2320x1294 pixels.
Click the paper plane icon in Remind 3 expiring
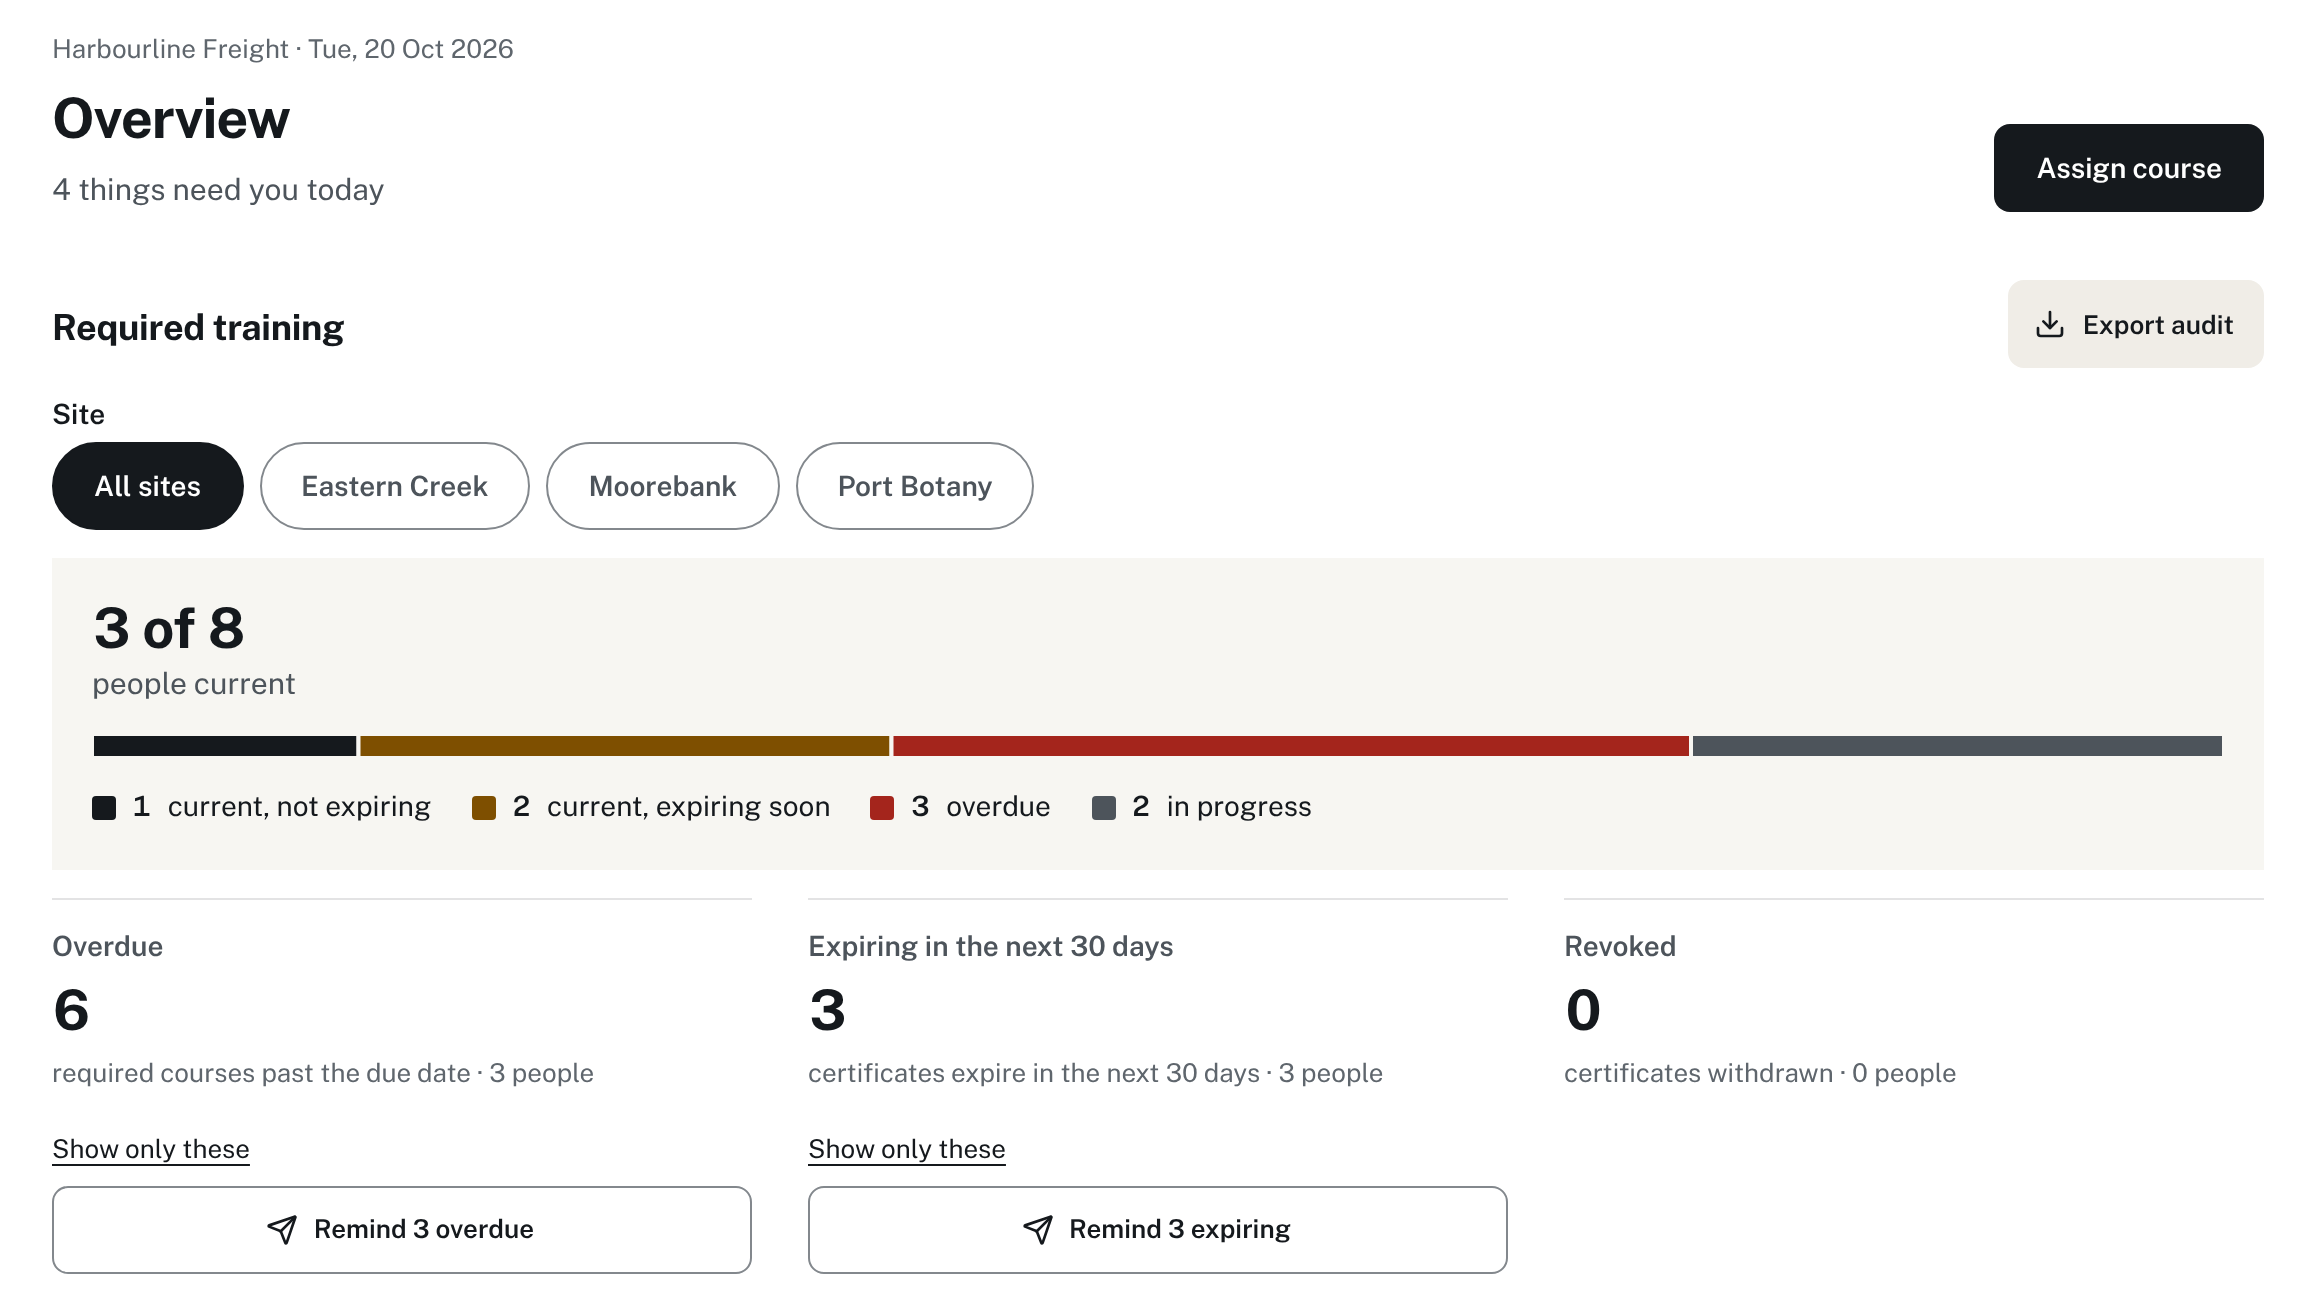(x=1038, y=1229)
